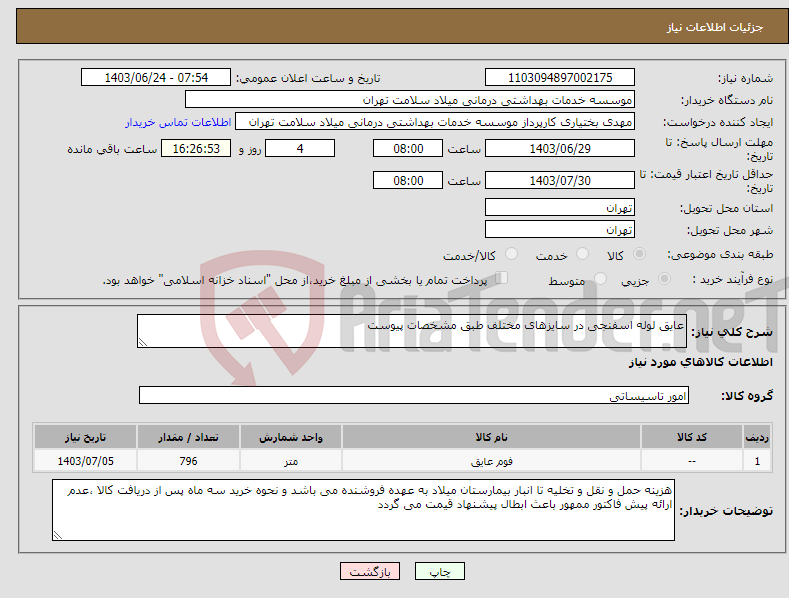
Task: Click the response deadline date 1403/06/29
Action: click(560, 148)
